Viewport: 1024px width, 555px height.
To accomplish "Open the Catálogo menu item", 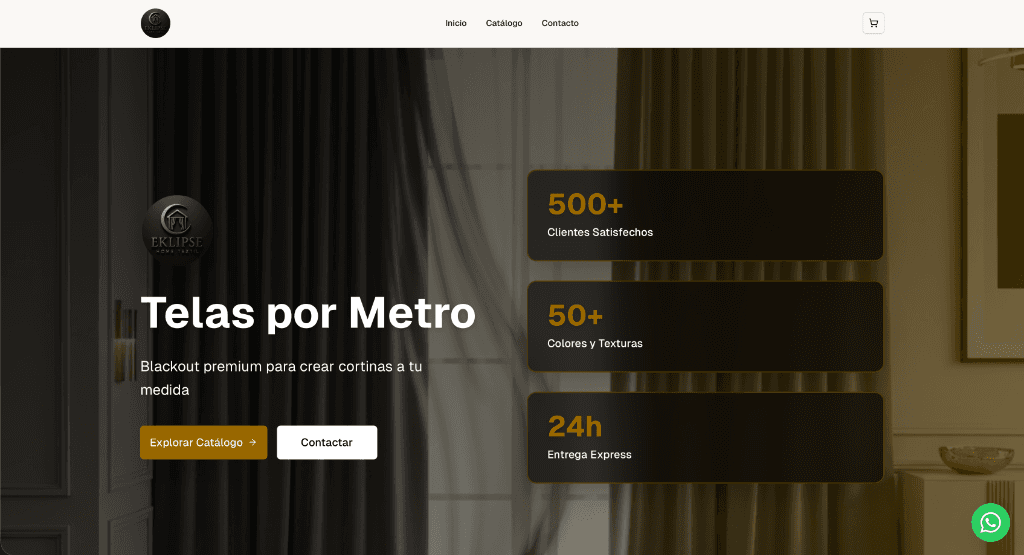I will [x=504, y=23].
